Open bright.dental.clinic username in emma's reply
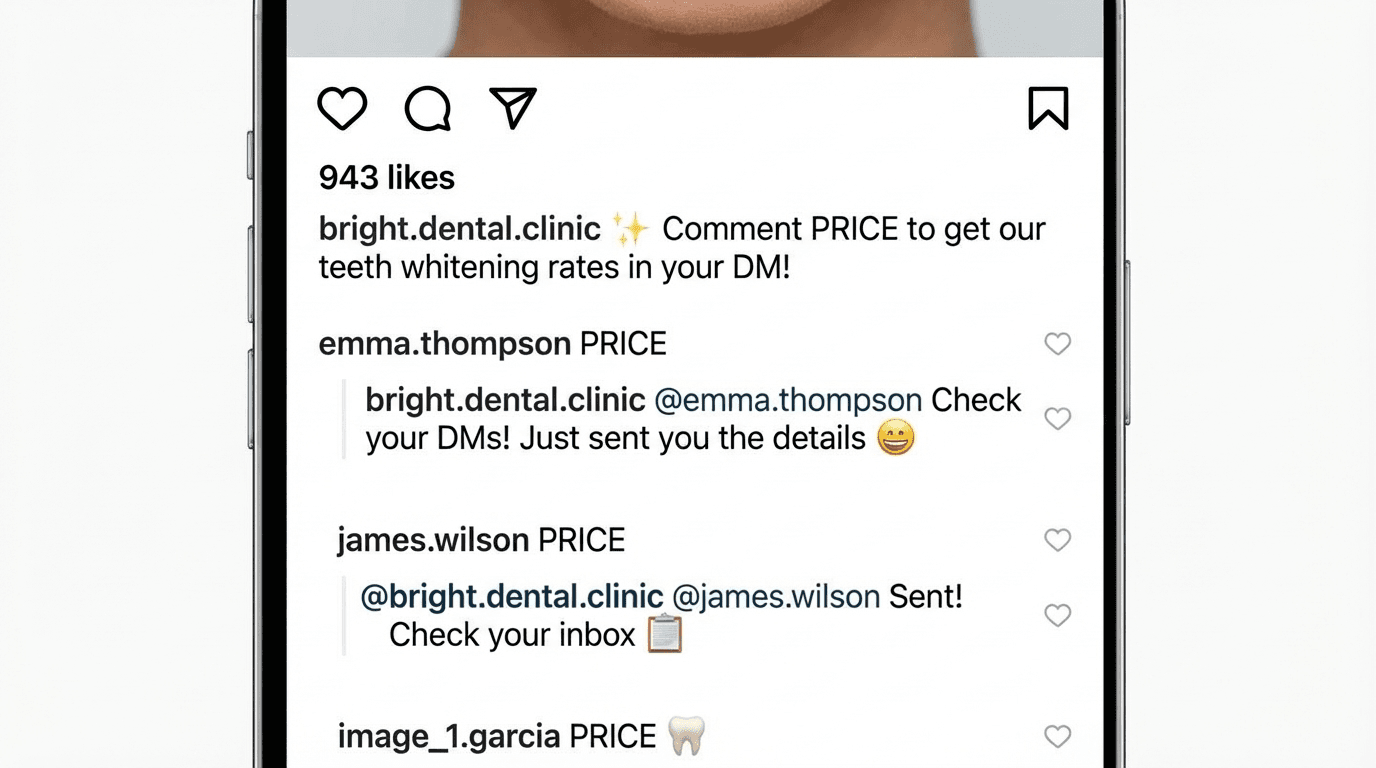Screen dimensions: 1376x768 tap(505, 400)
